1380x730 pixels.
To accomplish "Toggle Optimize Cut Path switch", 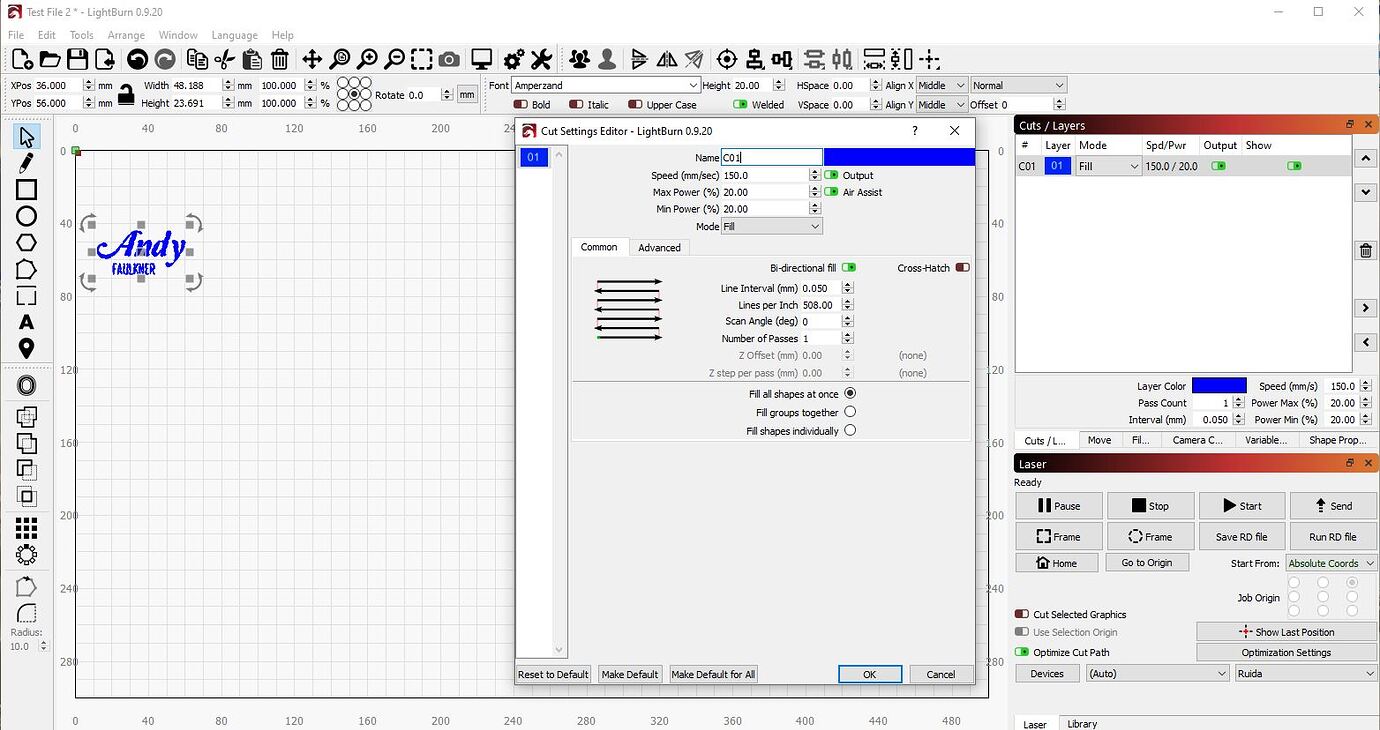I will tap(1021, 652).
